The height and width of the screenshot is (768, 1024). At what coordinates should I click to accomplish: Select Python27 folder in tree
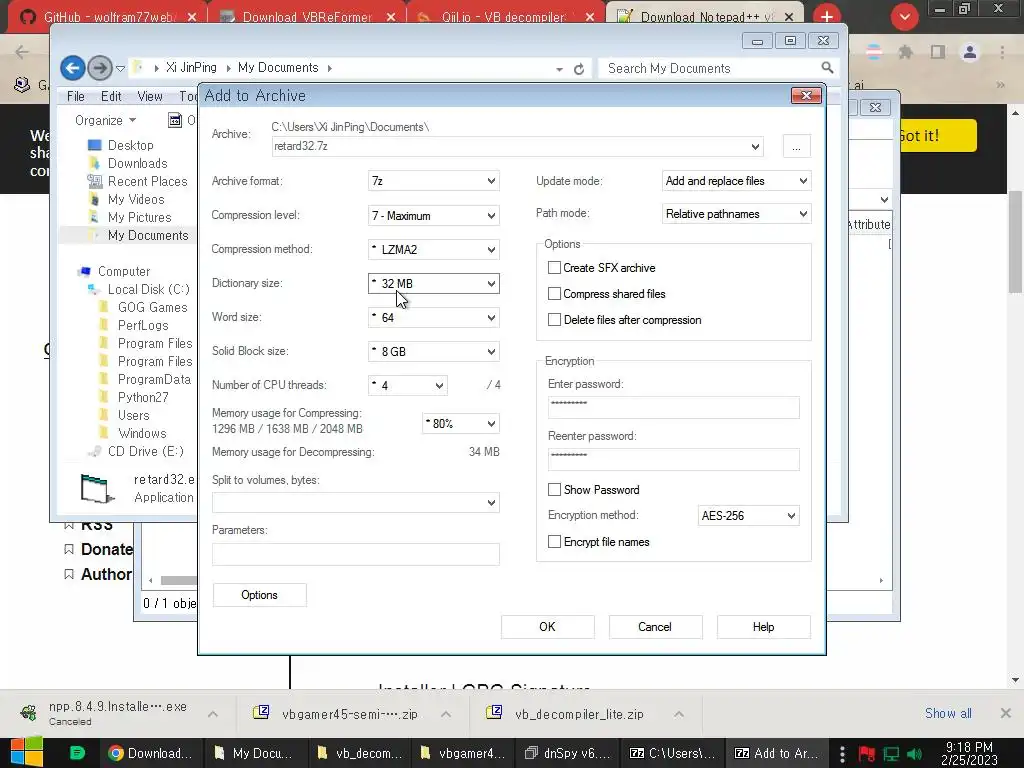click(x=142, y=397)
